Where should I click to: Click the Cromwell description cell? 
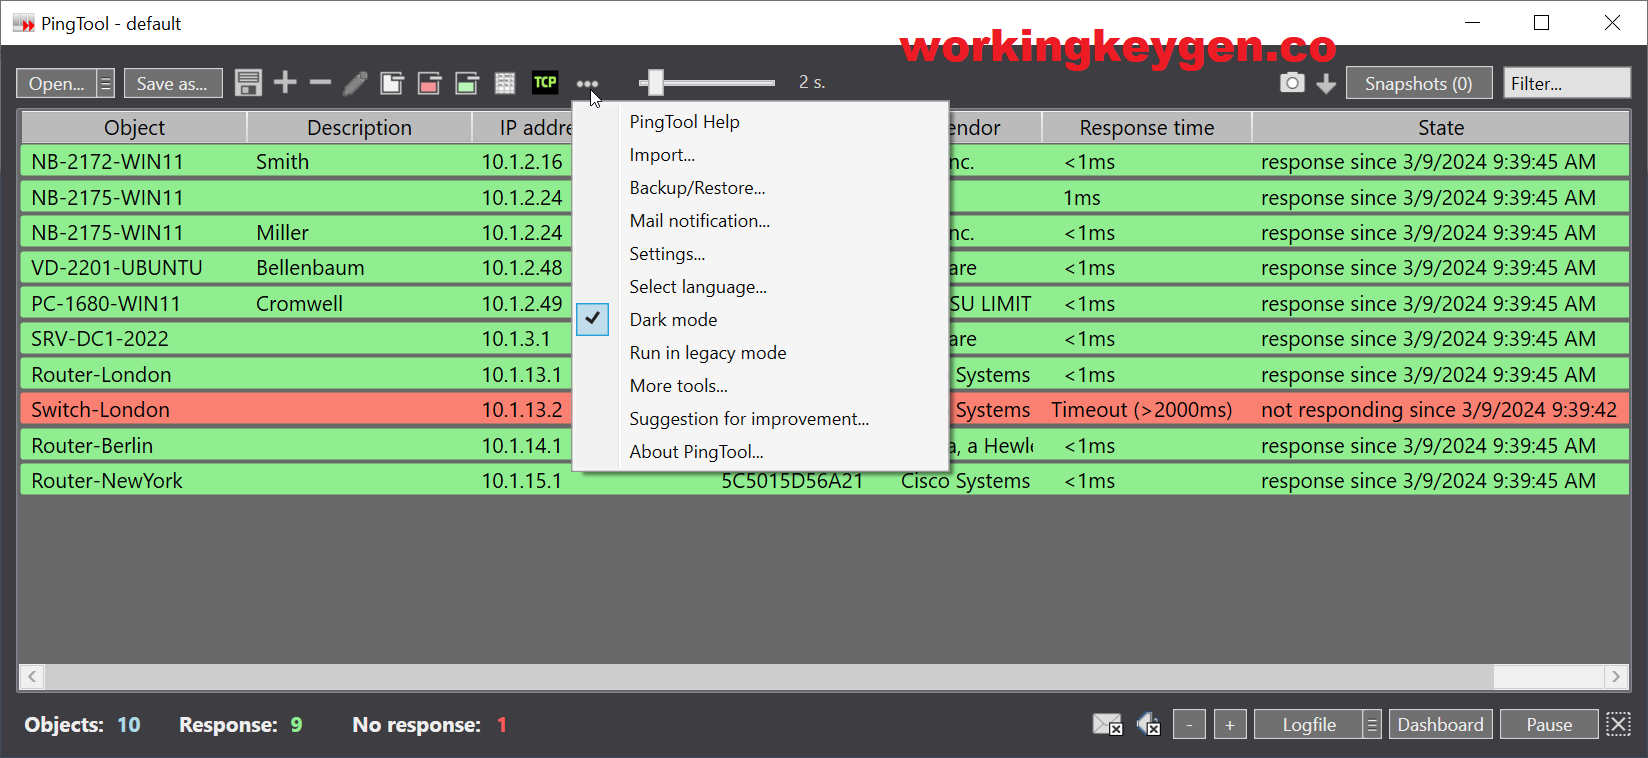299,304
